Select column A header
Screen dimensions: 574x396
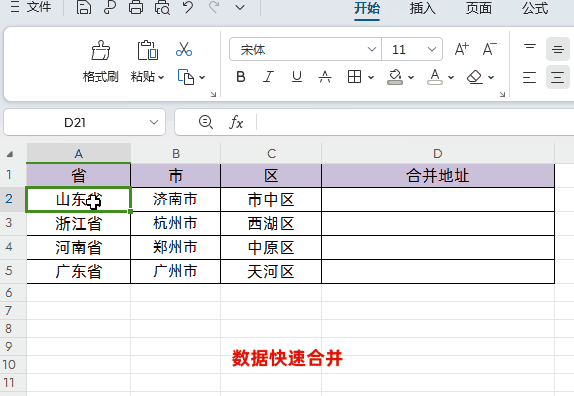(x=79, y=154)
